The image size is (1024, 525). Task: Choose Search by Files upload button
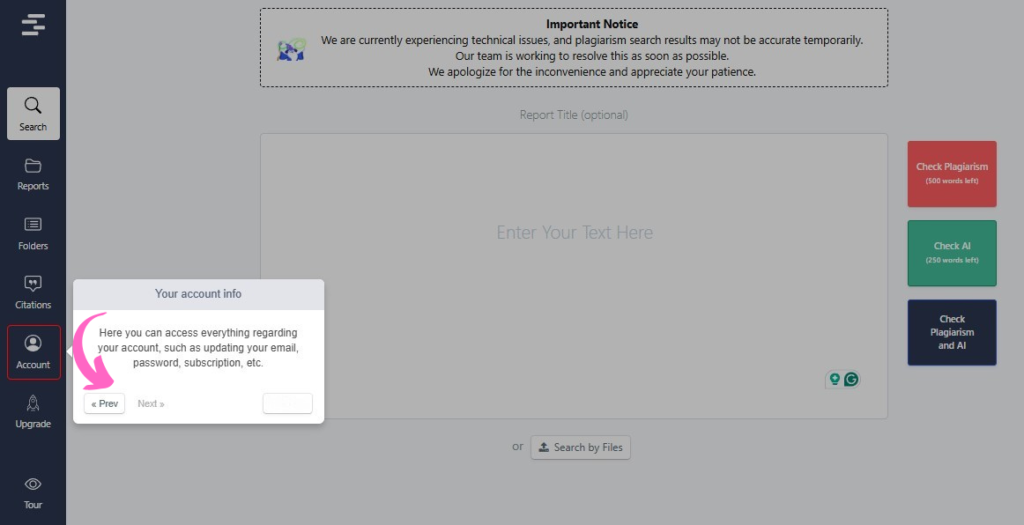tap(581, 447)
